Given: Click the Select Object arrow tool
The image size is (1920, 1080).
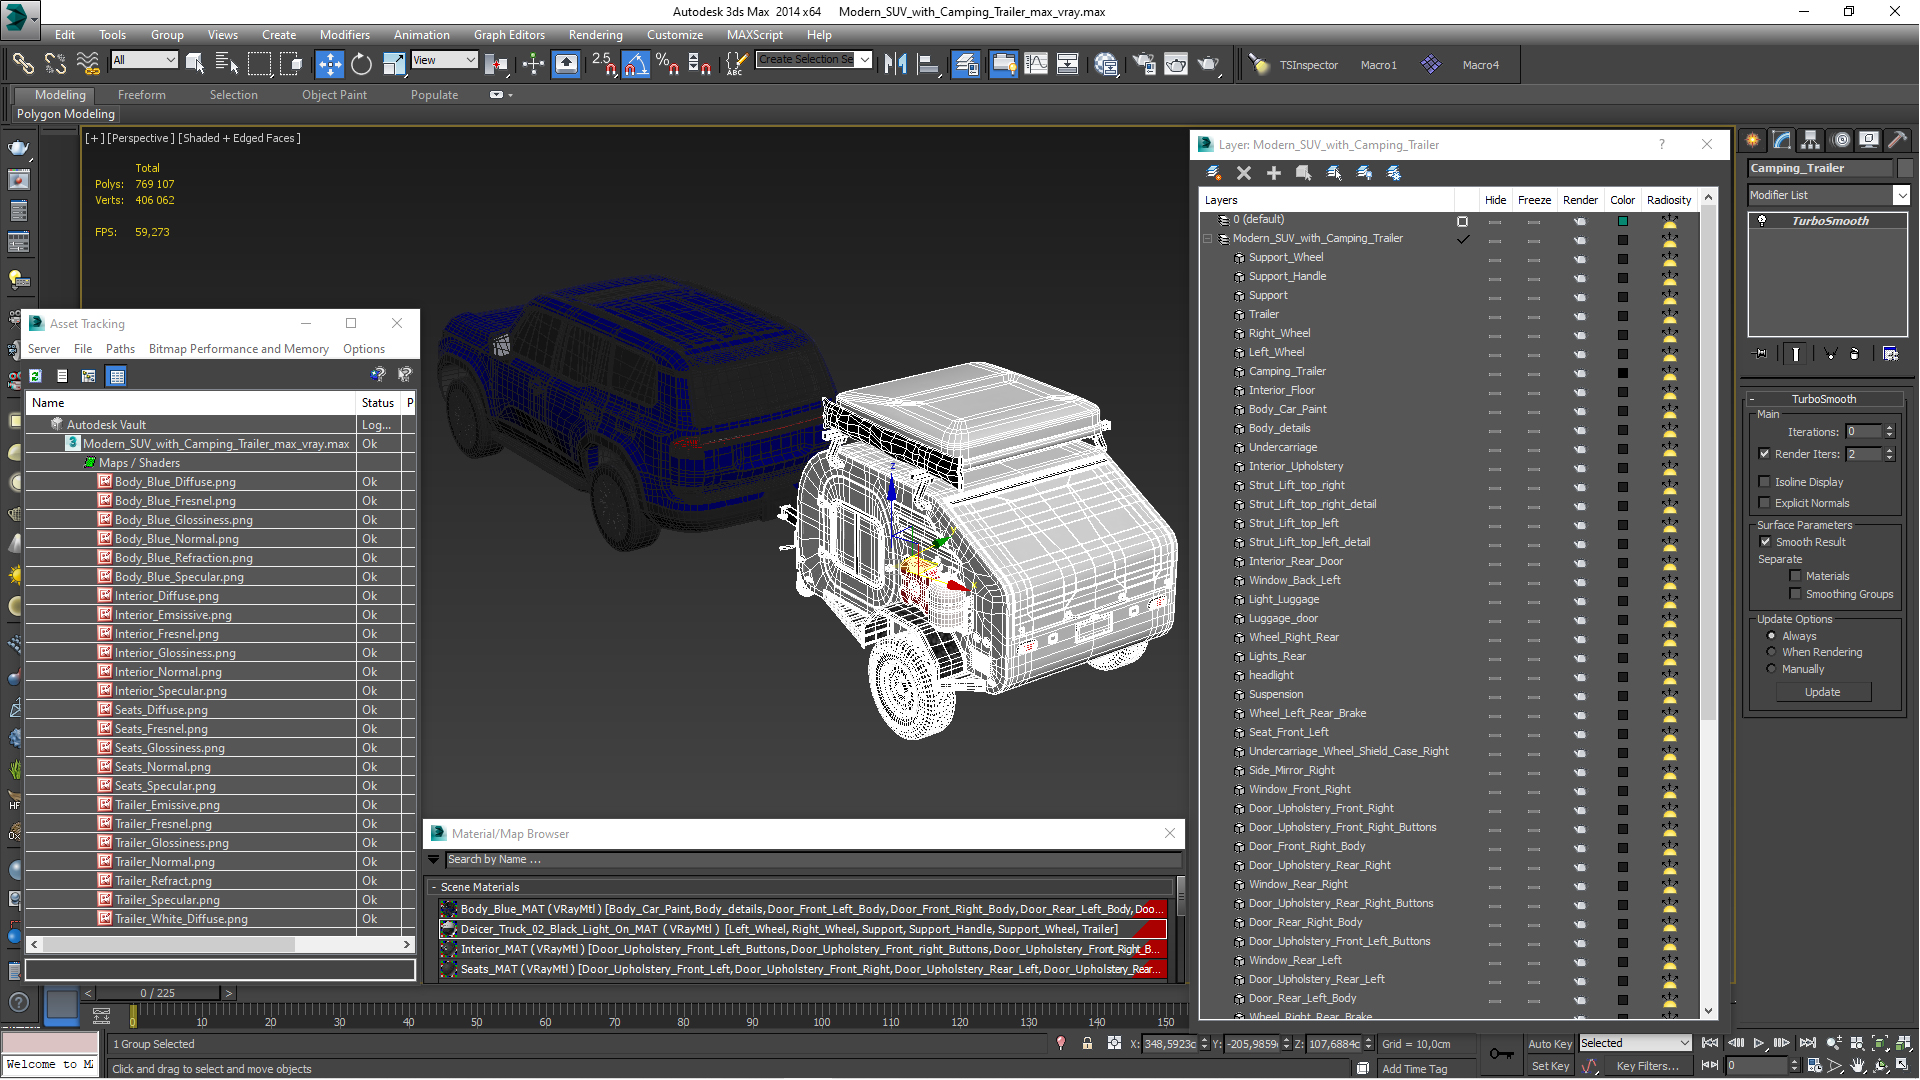Looking at the screenshot, I should 195,64.
